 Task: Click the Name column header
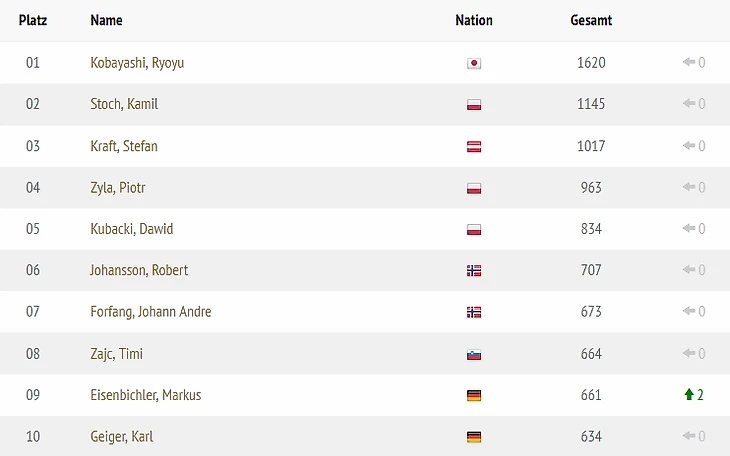[x=106, y=20]
